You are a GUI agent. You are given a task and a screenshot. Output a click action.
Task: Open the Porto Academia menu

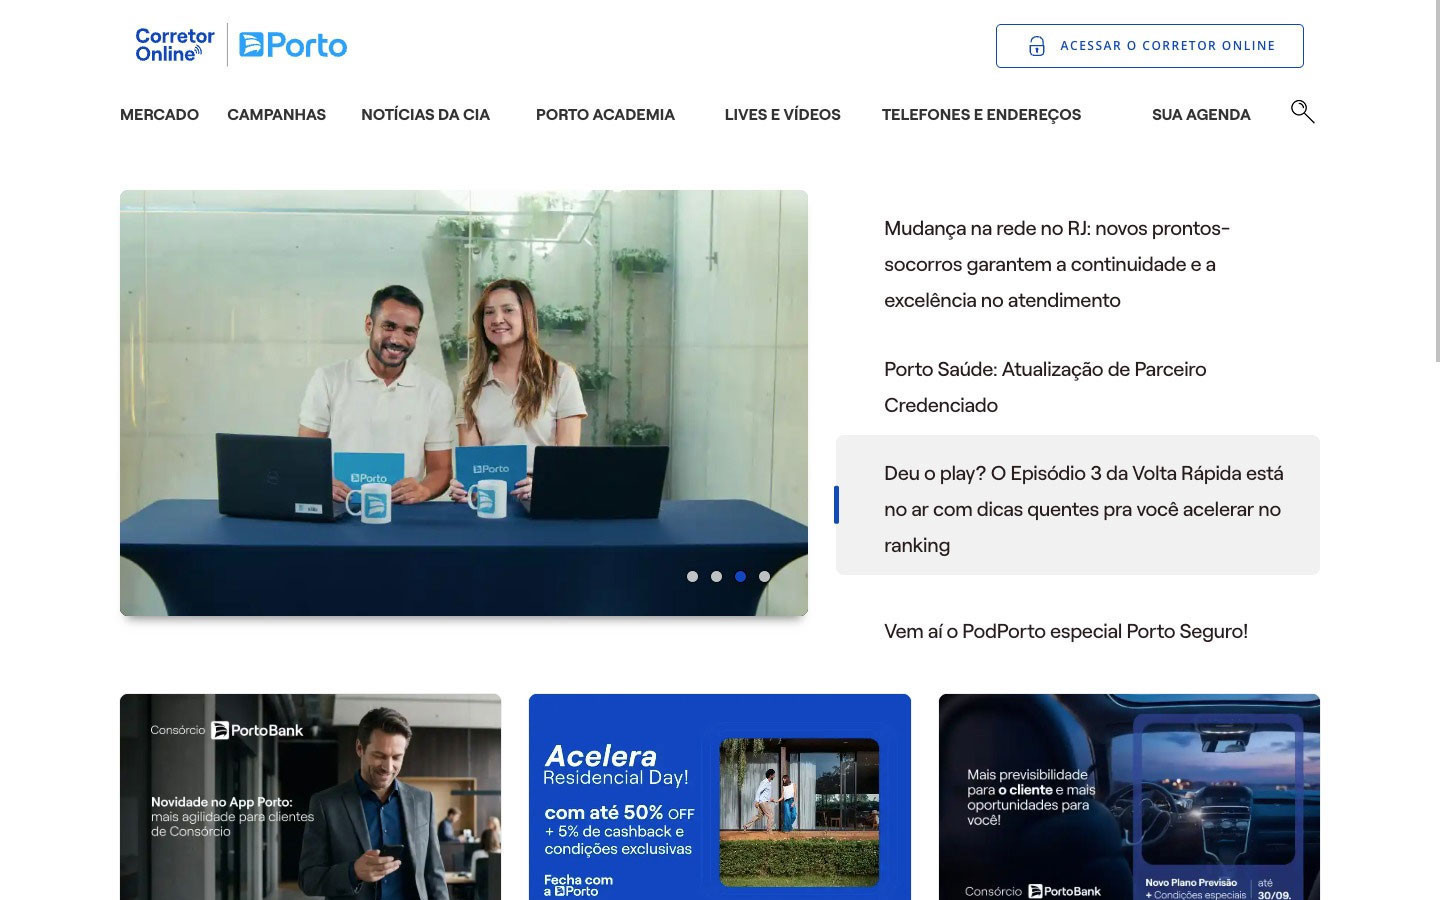tap(605, 115)
